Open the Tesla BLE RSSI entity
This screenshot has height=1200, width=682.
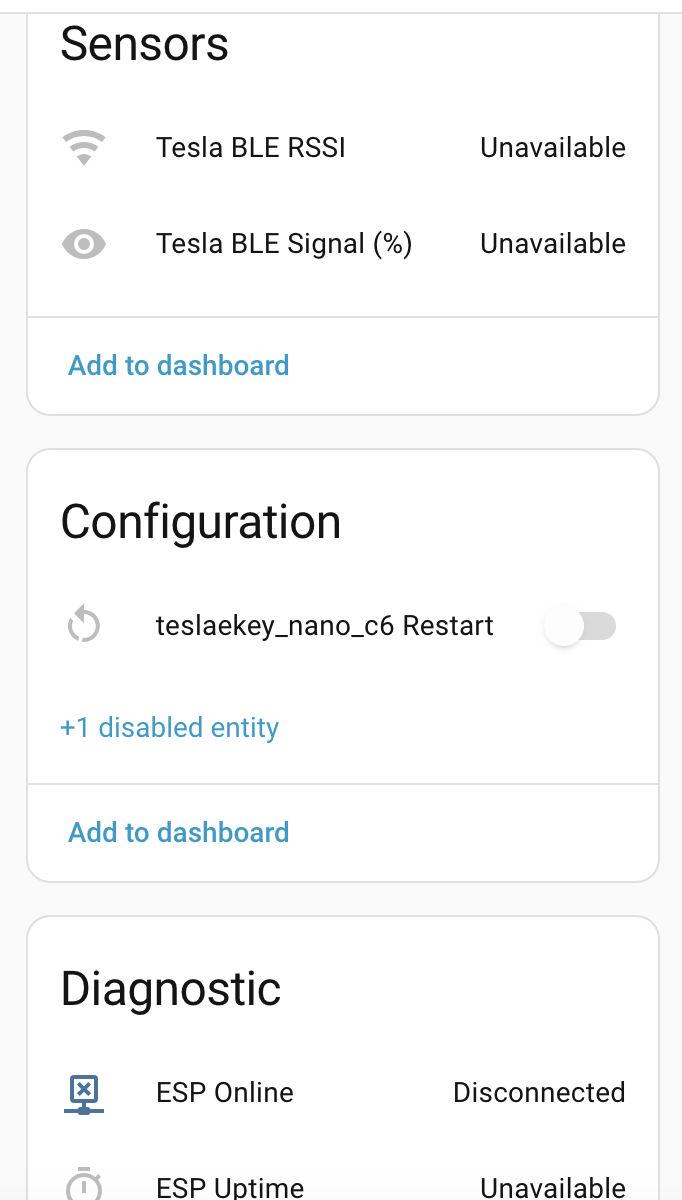[x=251, y=148]
